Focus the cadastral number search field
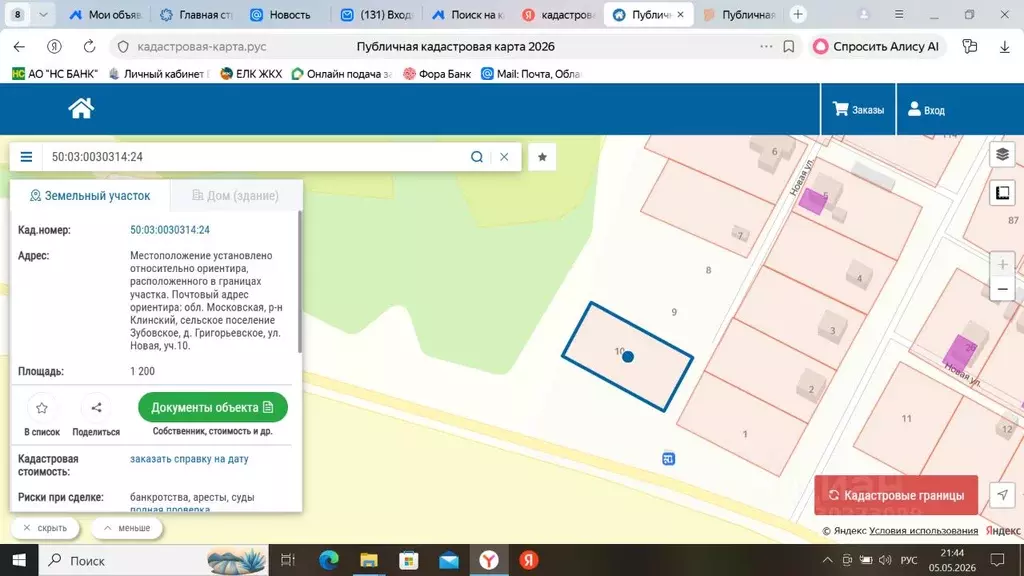Image resolution: width=1024 pixels, height=576 pixels. click(x=255, y=157)
